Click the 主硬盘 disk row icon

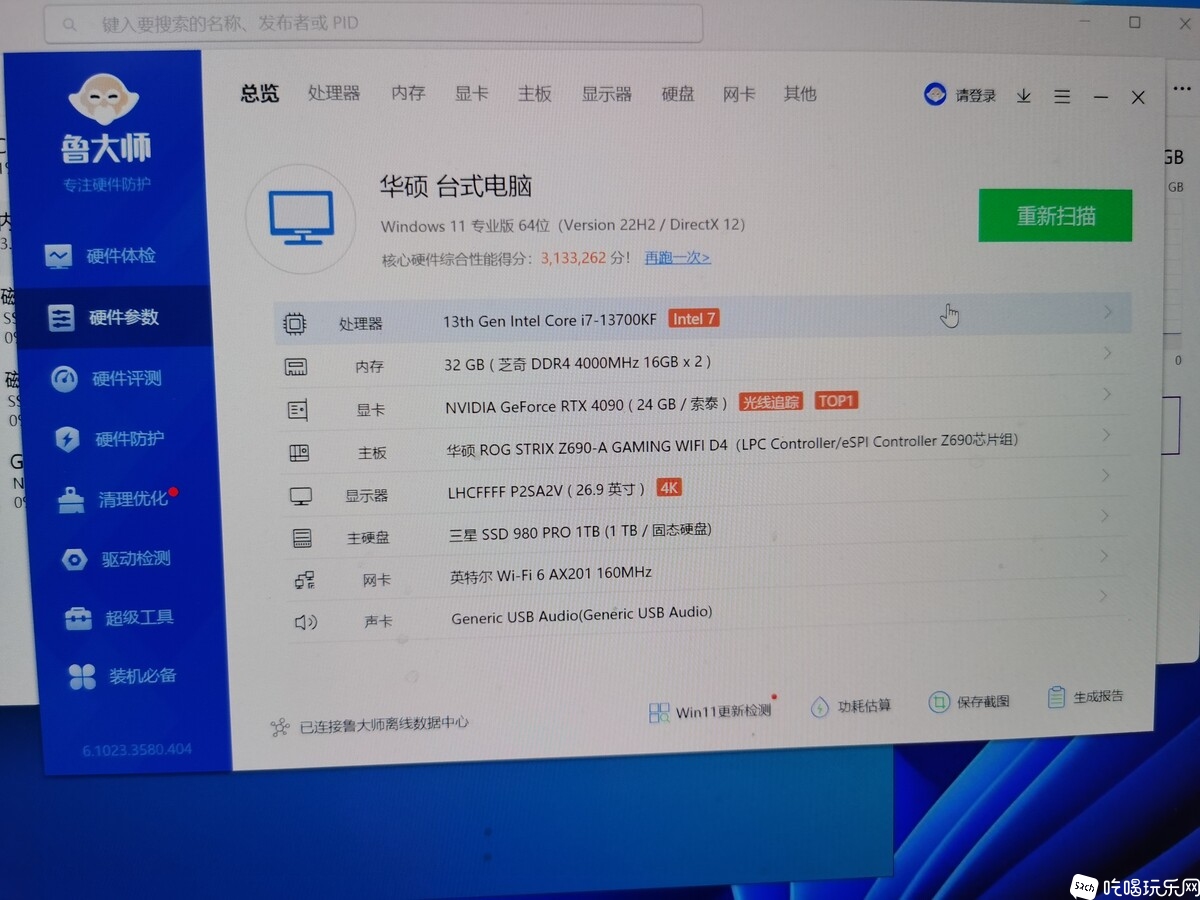(x=302, y=538)
